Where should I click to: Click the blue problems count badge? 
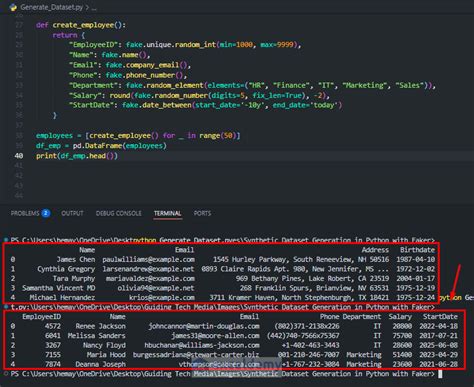pos(46,213)
